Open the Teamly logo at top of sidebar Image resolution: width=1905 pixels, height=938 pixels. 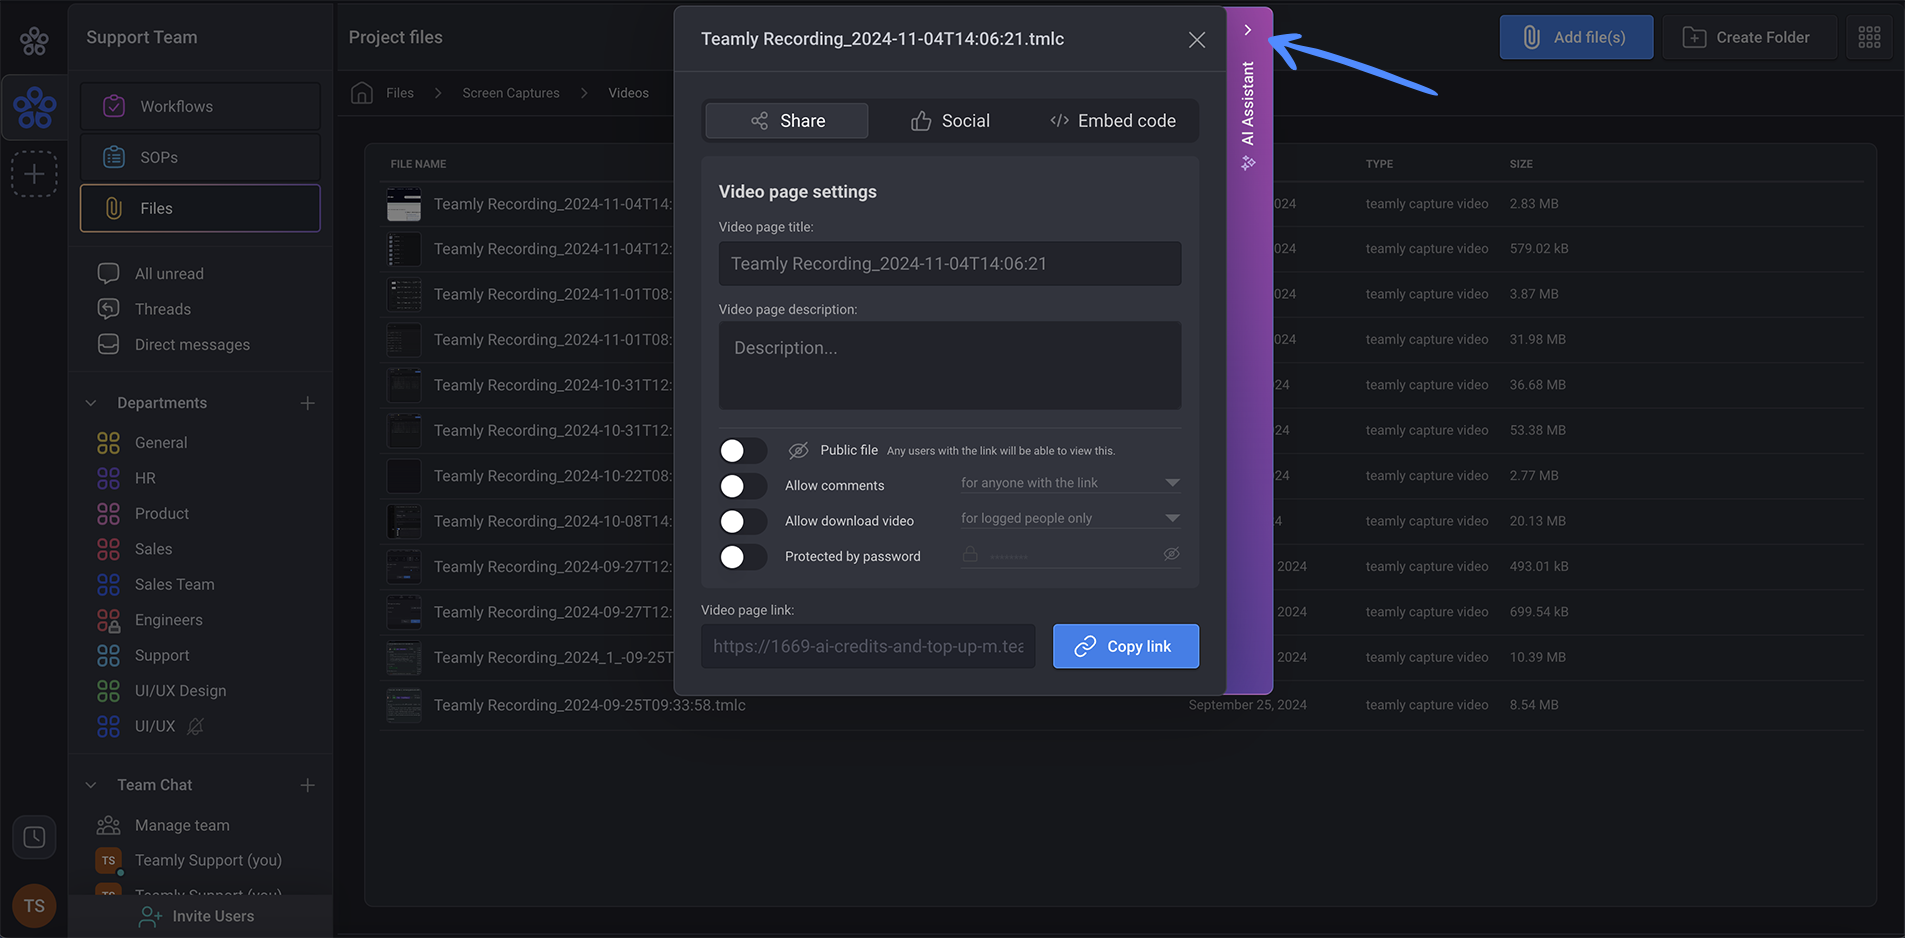[x=34, y=40]
